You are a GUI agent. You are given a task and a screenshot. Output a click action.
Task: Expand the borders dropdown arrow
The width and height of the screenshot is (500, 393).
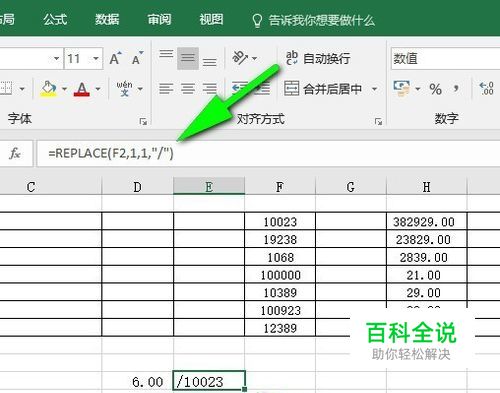click(x=22, y=89)
